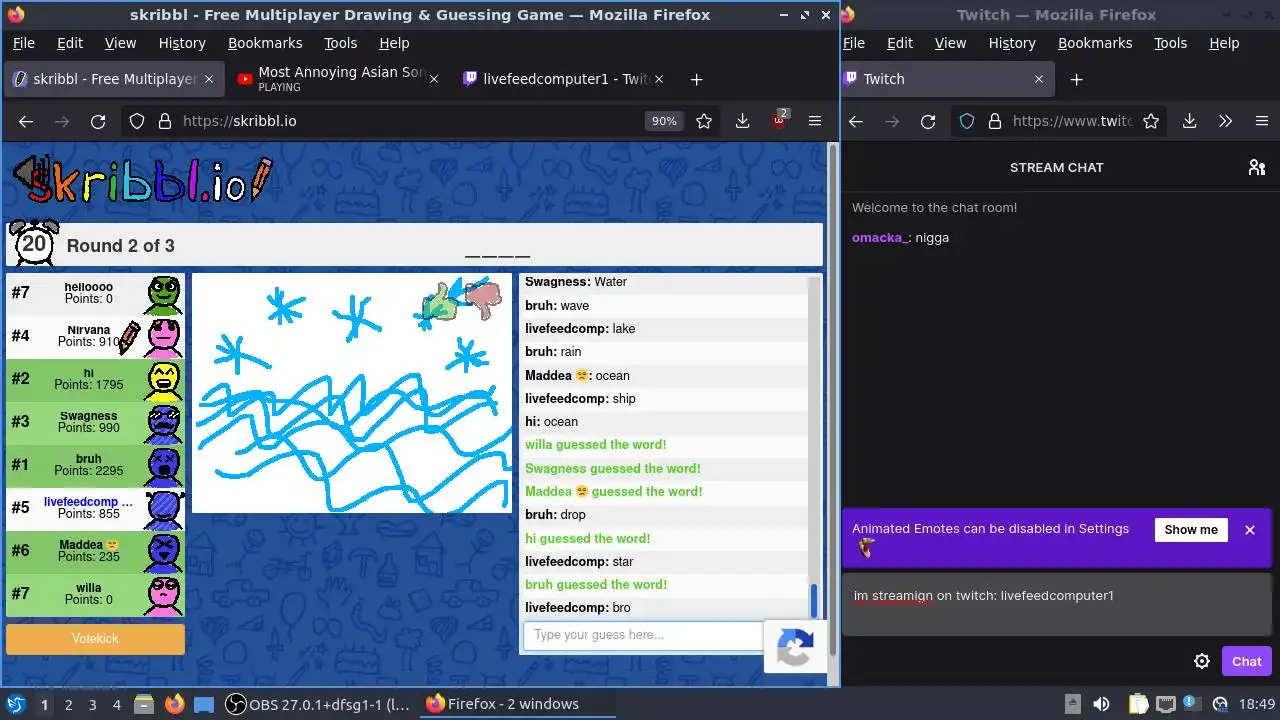This screenshot has height=720, width=1280.
Task: Click the reCAPTCHA badge icon
Action: (795, 648)
